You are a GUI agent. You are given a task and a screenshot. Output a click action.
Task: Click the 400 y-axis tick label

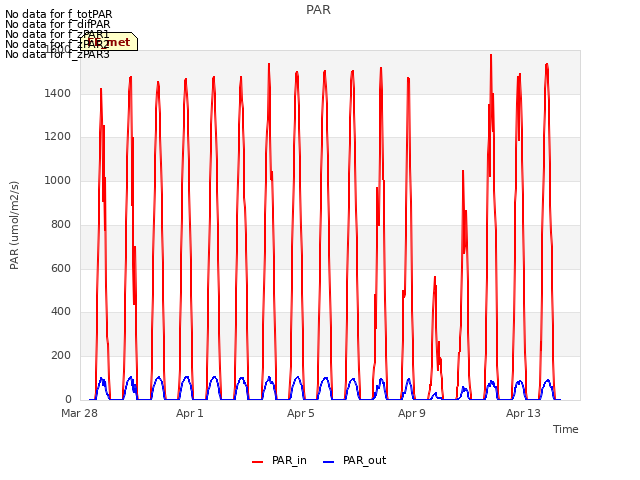(61, 312)
